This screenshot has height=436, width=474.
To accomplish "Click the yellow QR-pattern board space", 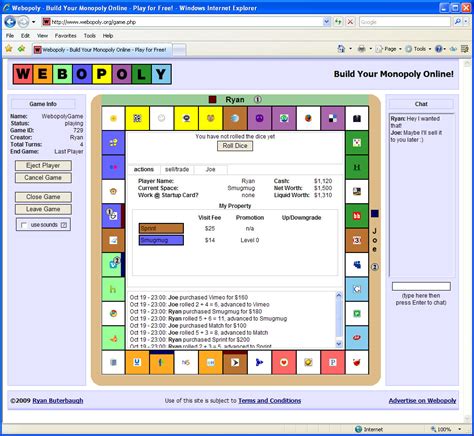I will (x=137, y=118).
